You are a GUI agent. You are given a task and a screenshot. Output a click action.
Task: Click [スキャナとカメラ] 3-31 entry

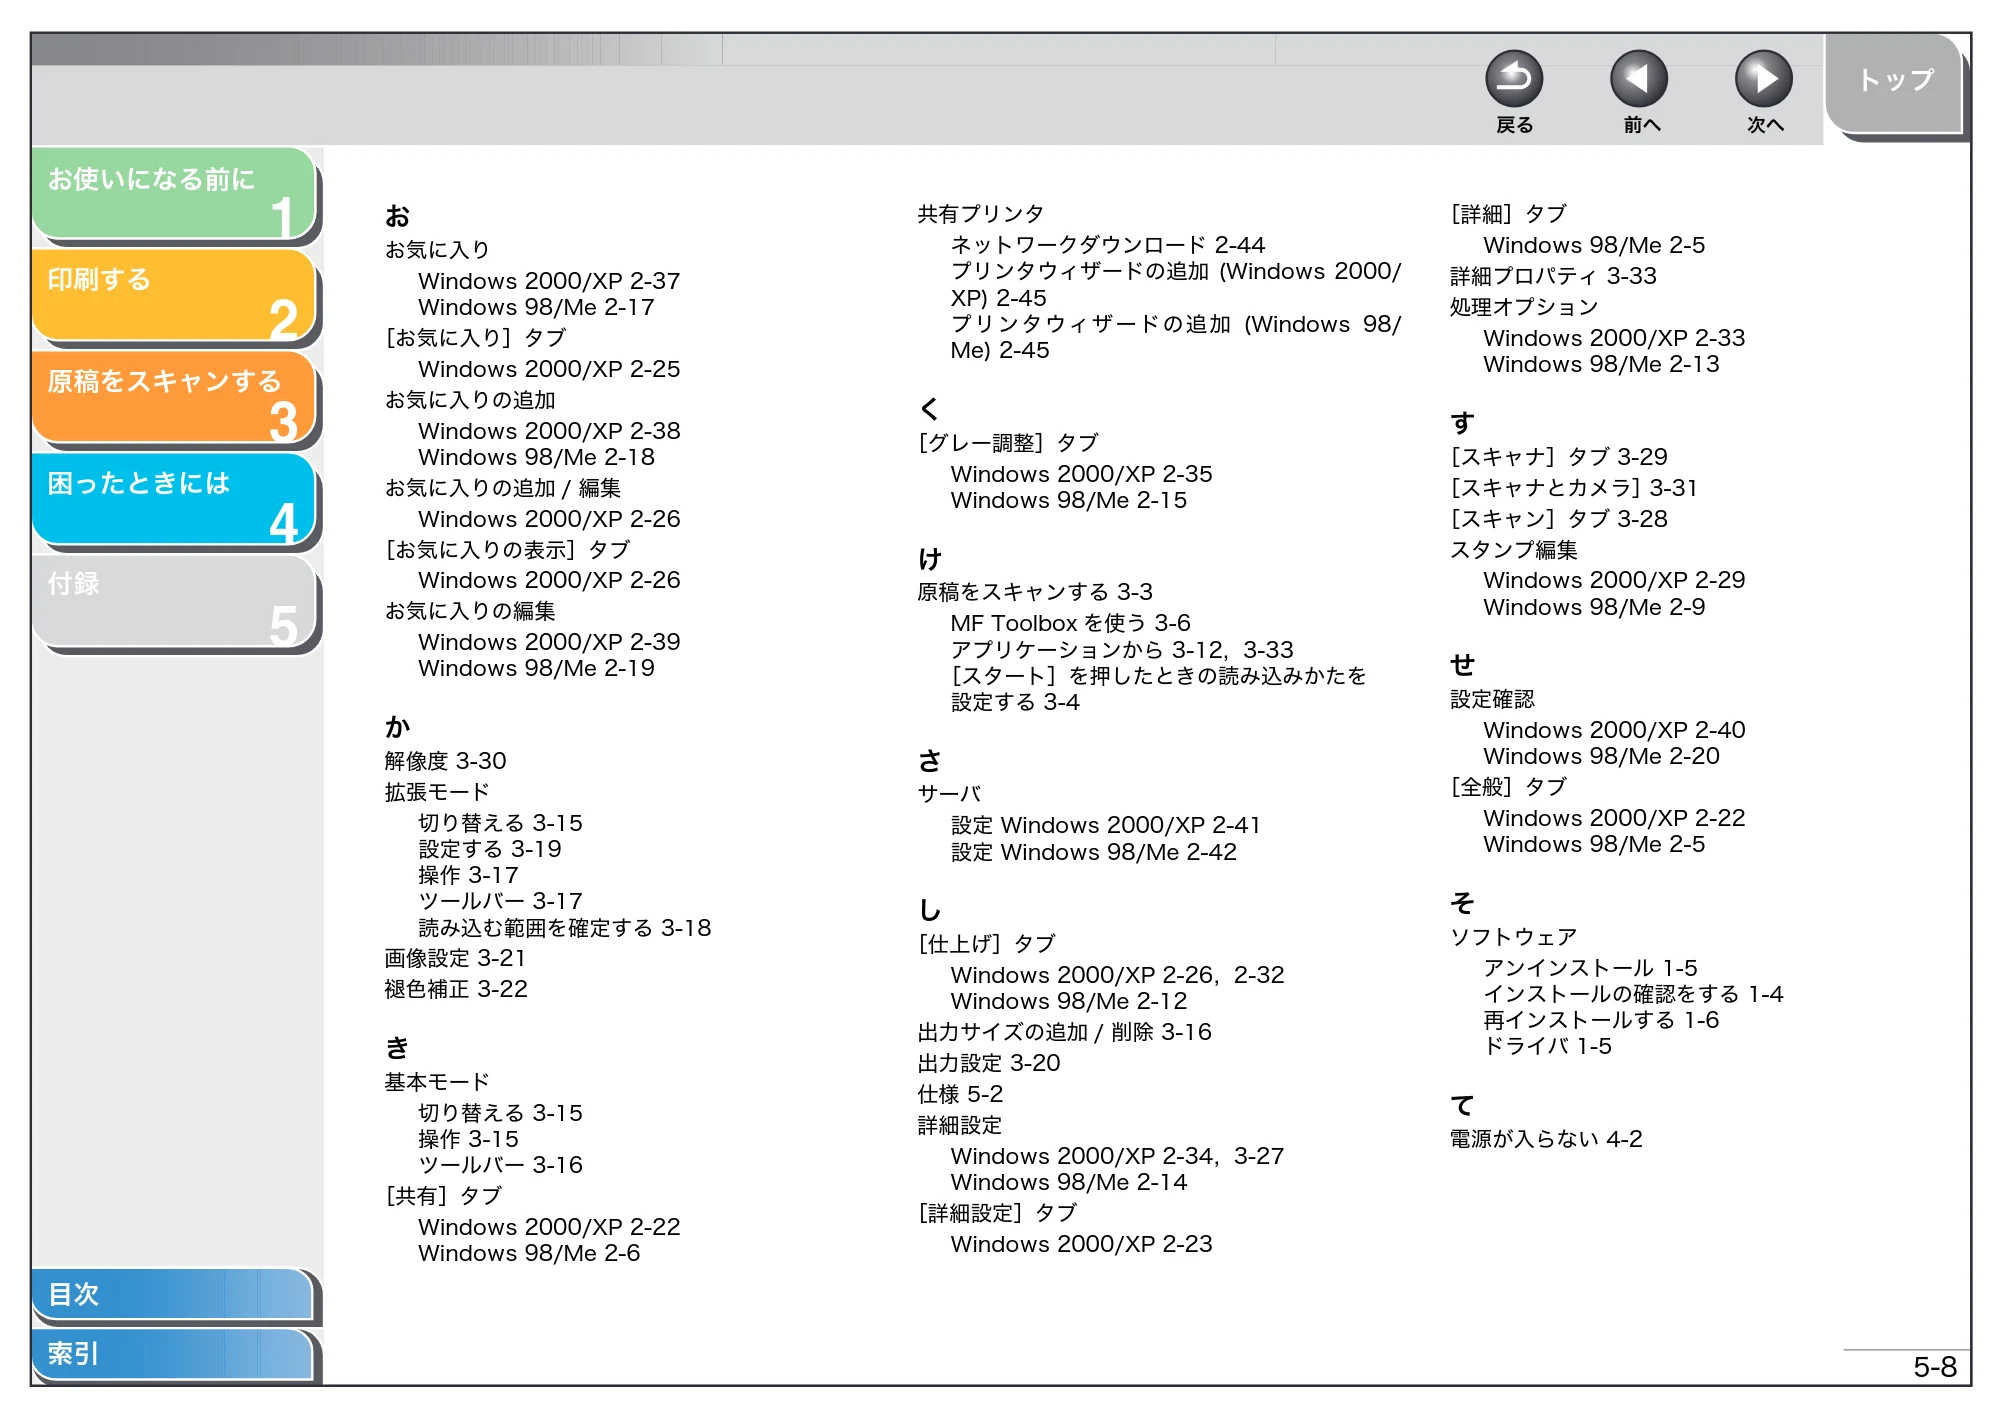(1574, 488)
